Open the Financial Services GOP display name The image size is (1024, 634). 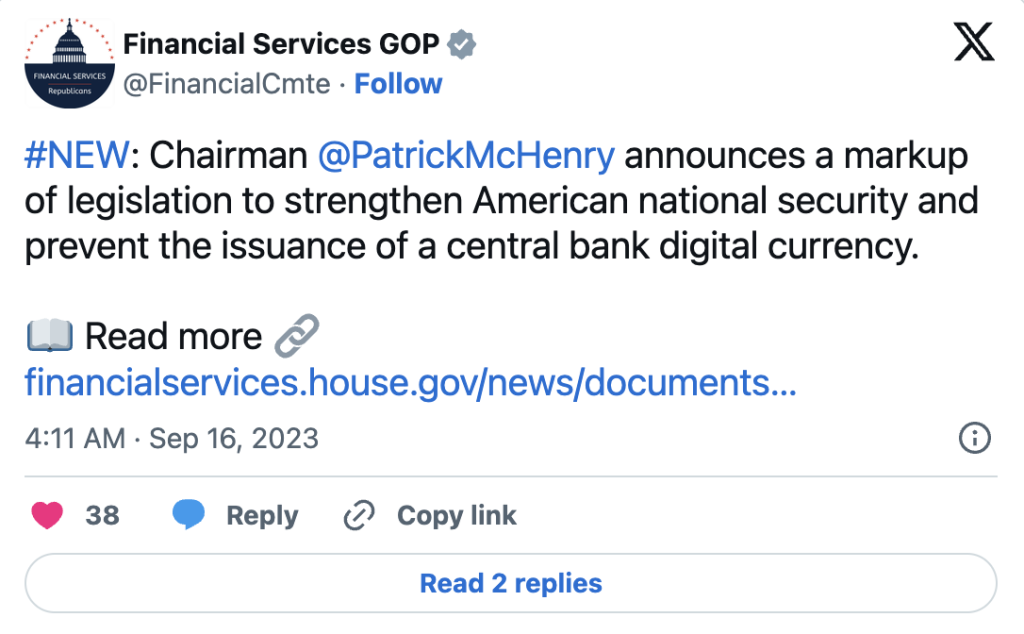[x=281, y=45]
